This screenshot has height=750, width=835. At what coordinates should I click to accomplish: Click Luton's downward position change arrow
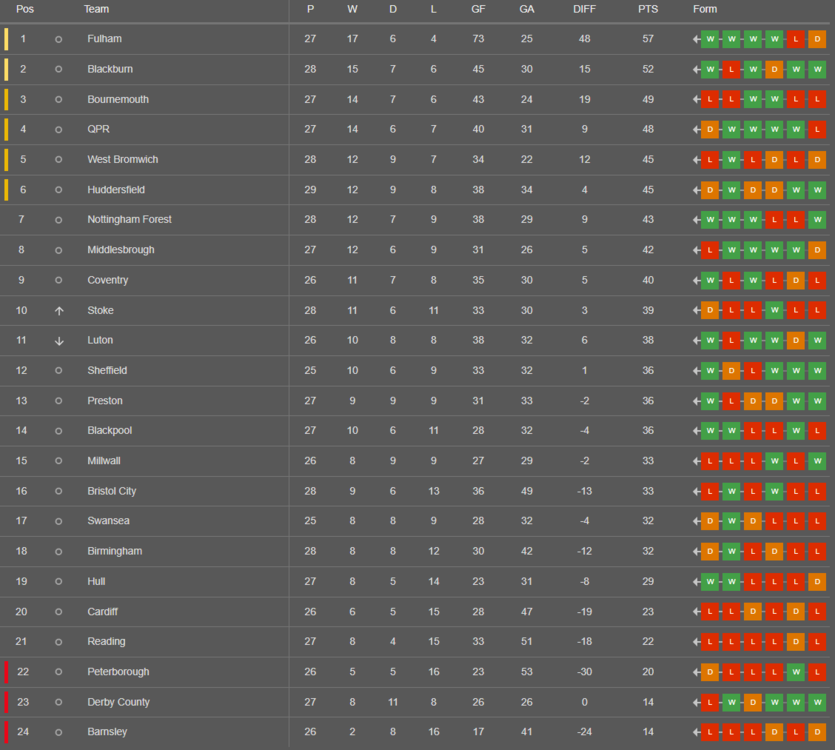pos(59,341)
